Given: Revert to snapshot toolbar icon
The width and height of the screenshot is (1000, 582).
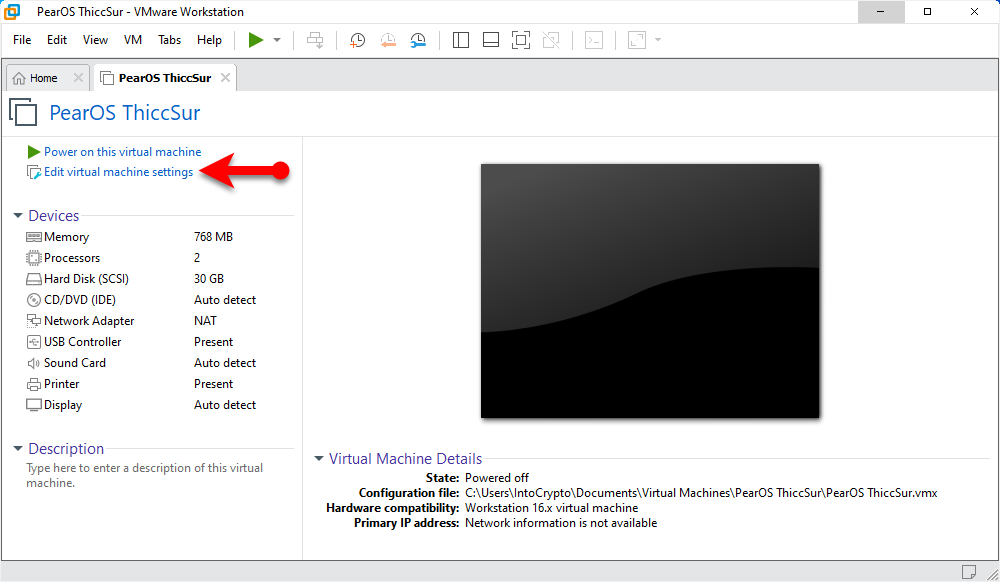Looking at the screenshot, I should tap(388, 40).
